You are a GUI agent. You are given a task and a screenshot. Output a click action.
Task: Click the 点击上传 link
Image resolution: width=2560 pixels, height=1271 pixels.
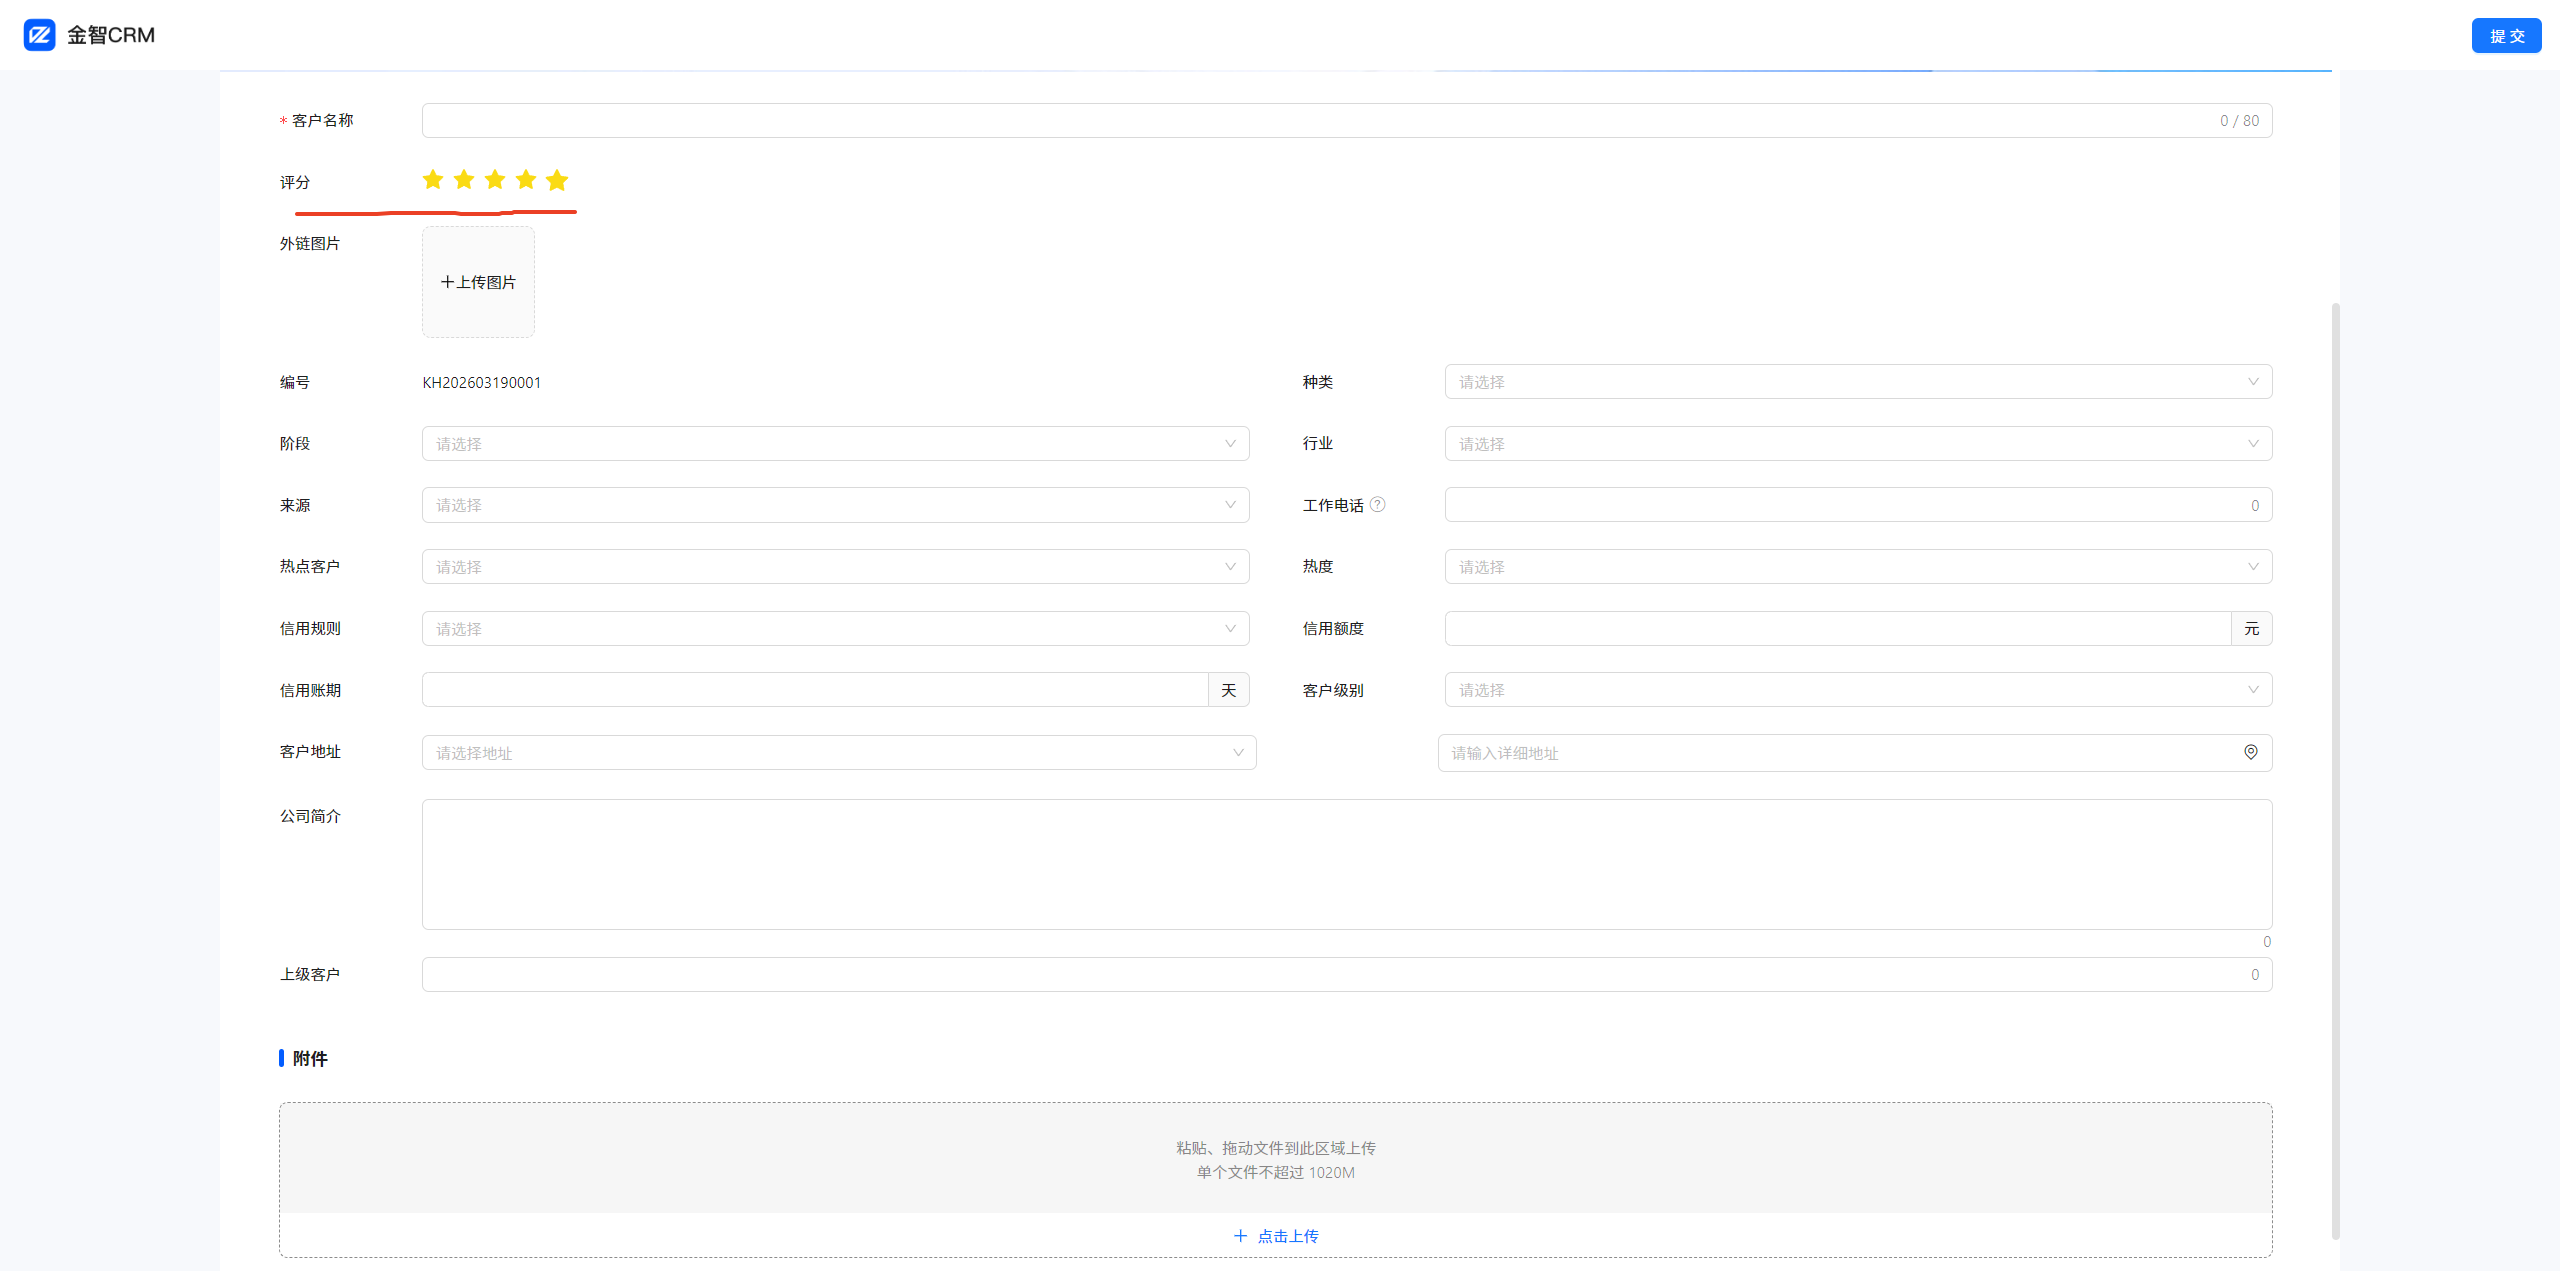(1287, 1236)
